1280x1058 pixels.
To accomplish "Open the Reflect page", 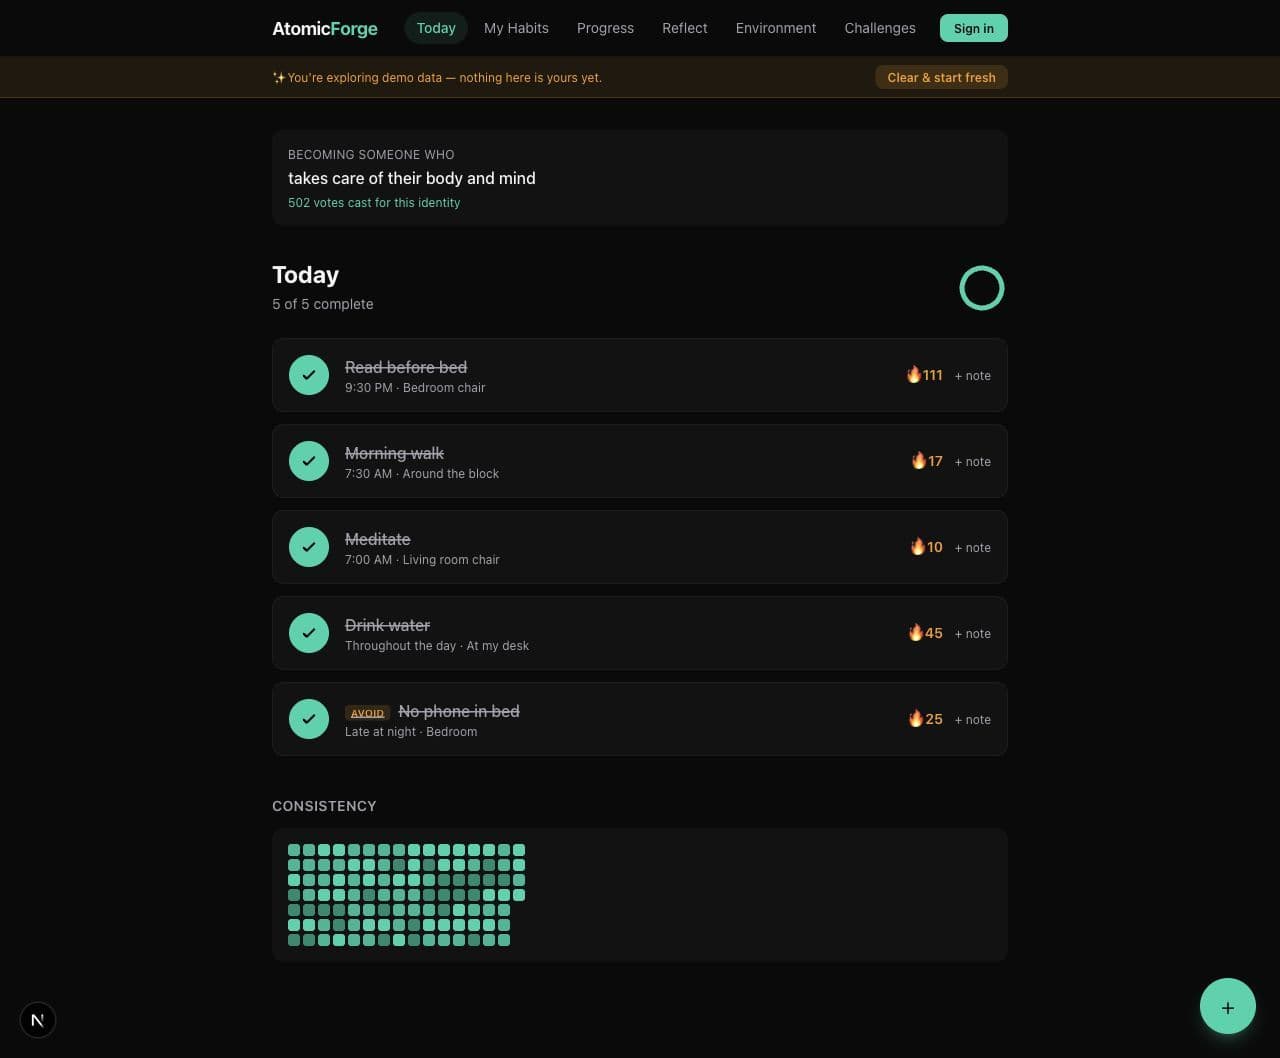I will coord(684,28).
